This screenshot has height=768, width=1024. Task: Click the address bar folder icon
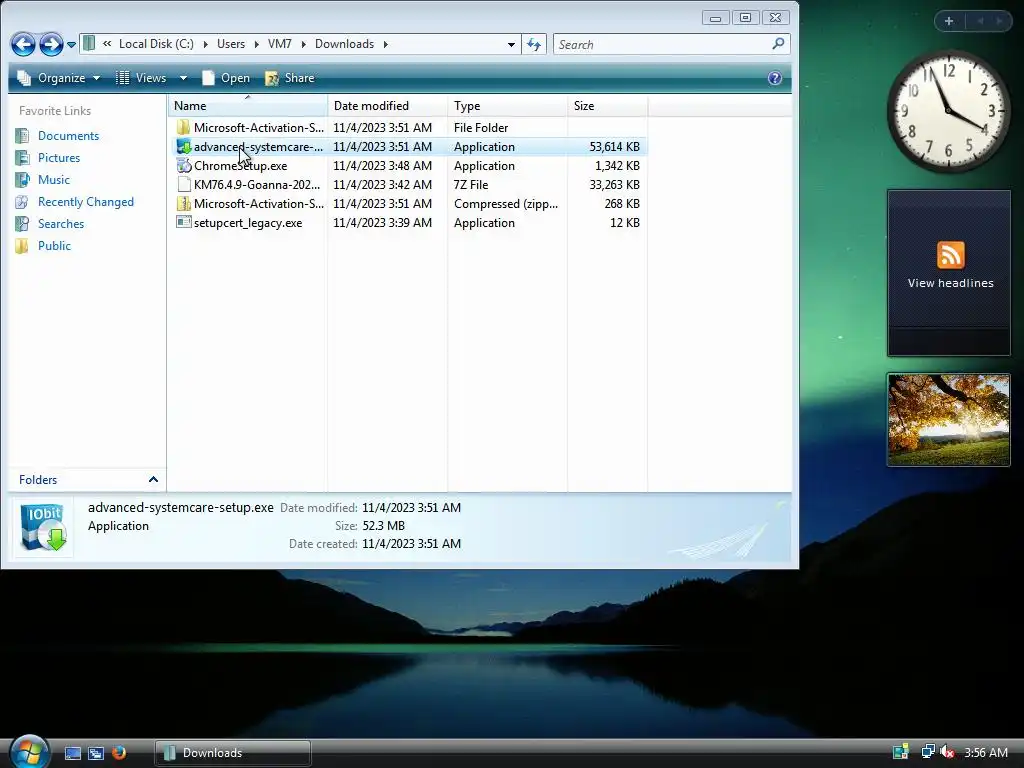[89, 44]
